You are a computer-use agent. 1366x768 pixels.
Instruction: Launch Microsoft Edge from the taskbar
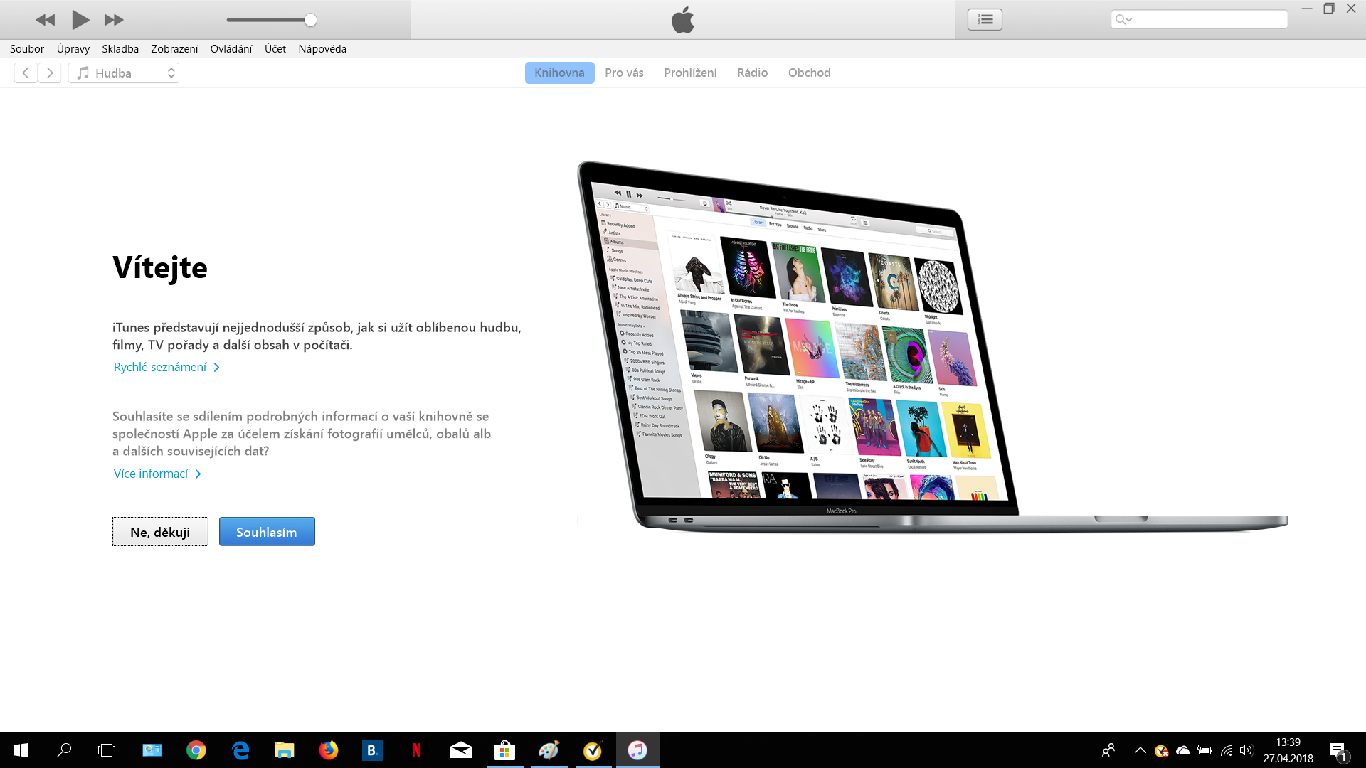point(240,750)
